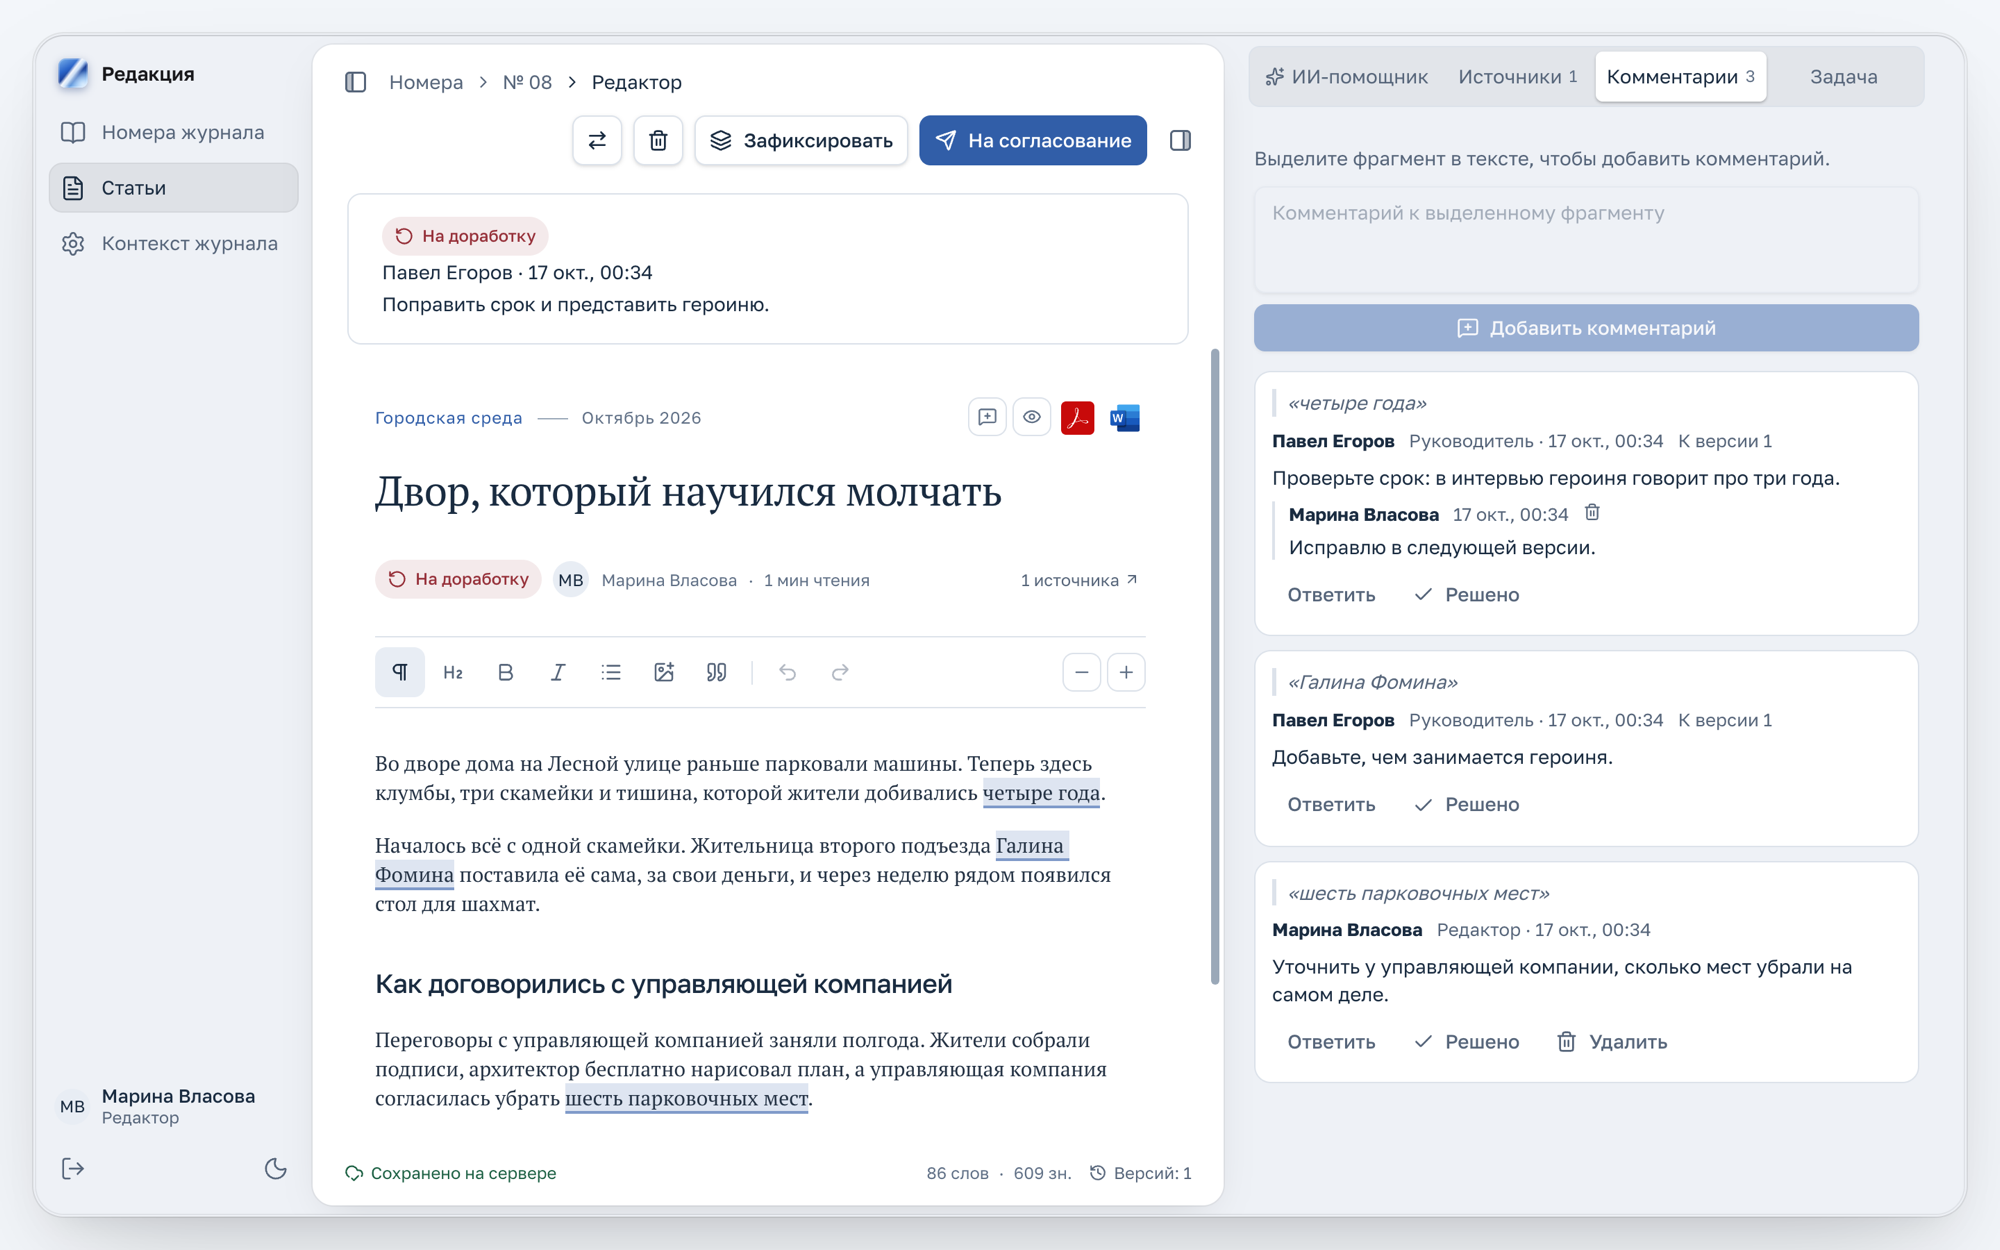The height and width of the screenshot is (1250, 2000).
Task: Click Сохранено на сервере status
Action: click(451, 1173)
